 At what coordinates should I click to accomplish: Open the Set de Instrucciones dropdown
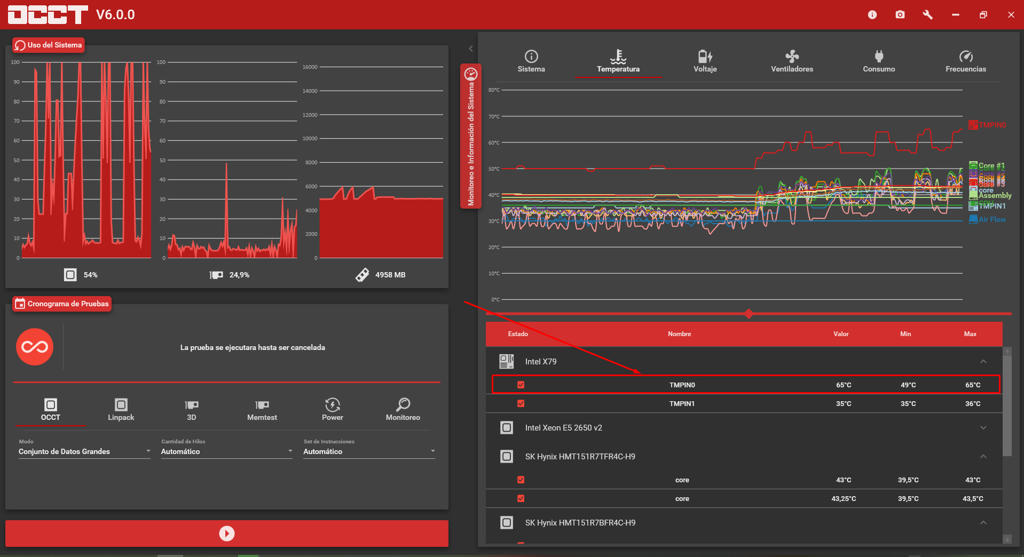[x=369, y=451]
